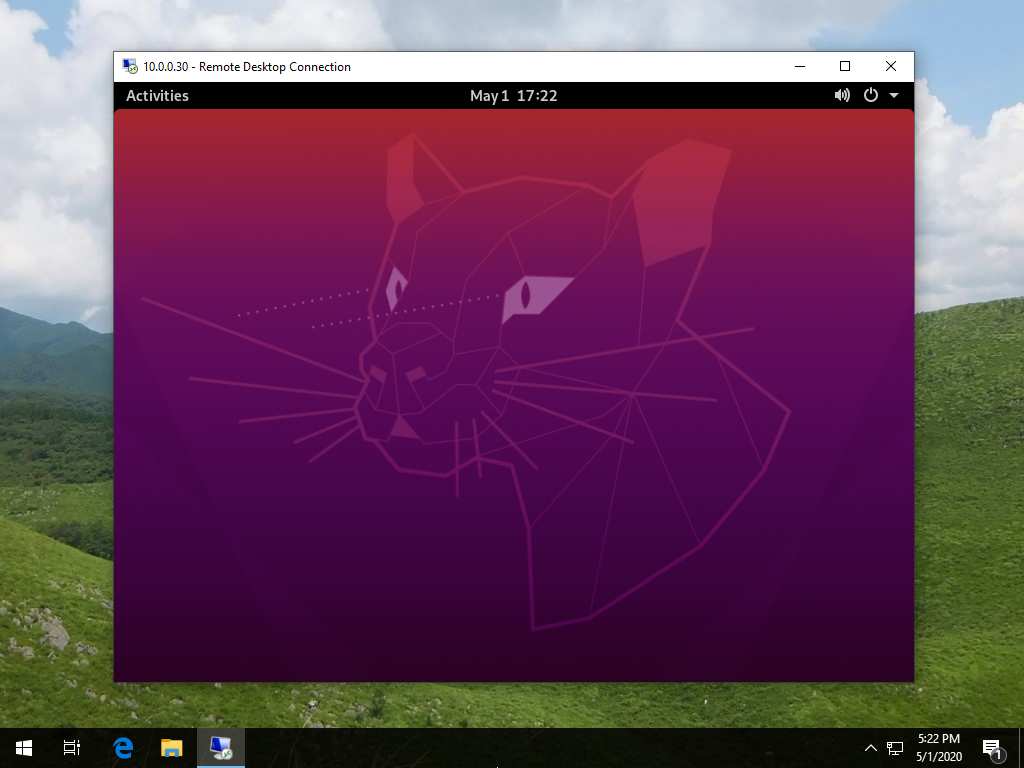Click the RDP icon in the window title bar
The width and height of the screenshot is (1024, 768).
click(x=128, y=66)
